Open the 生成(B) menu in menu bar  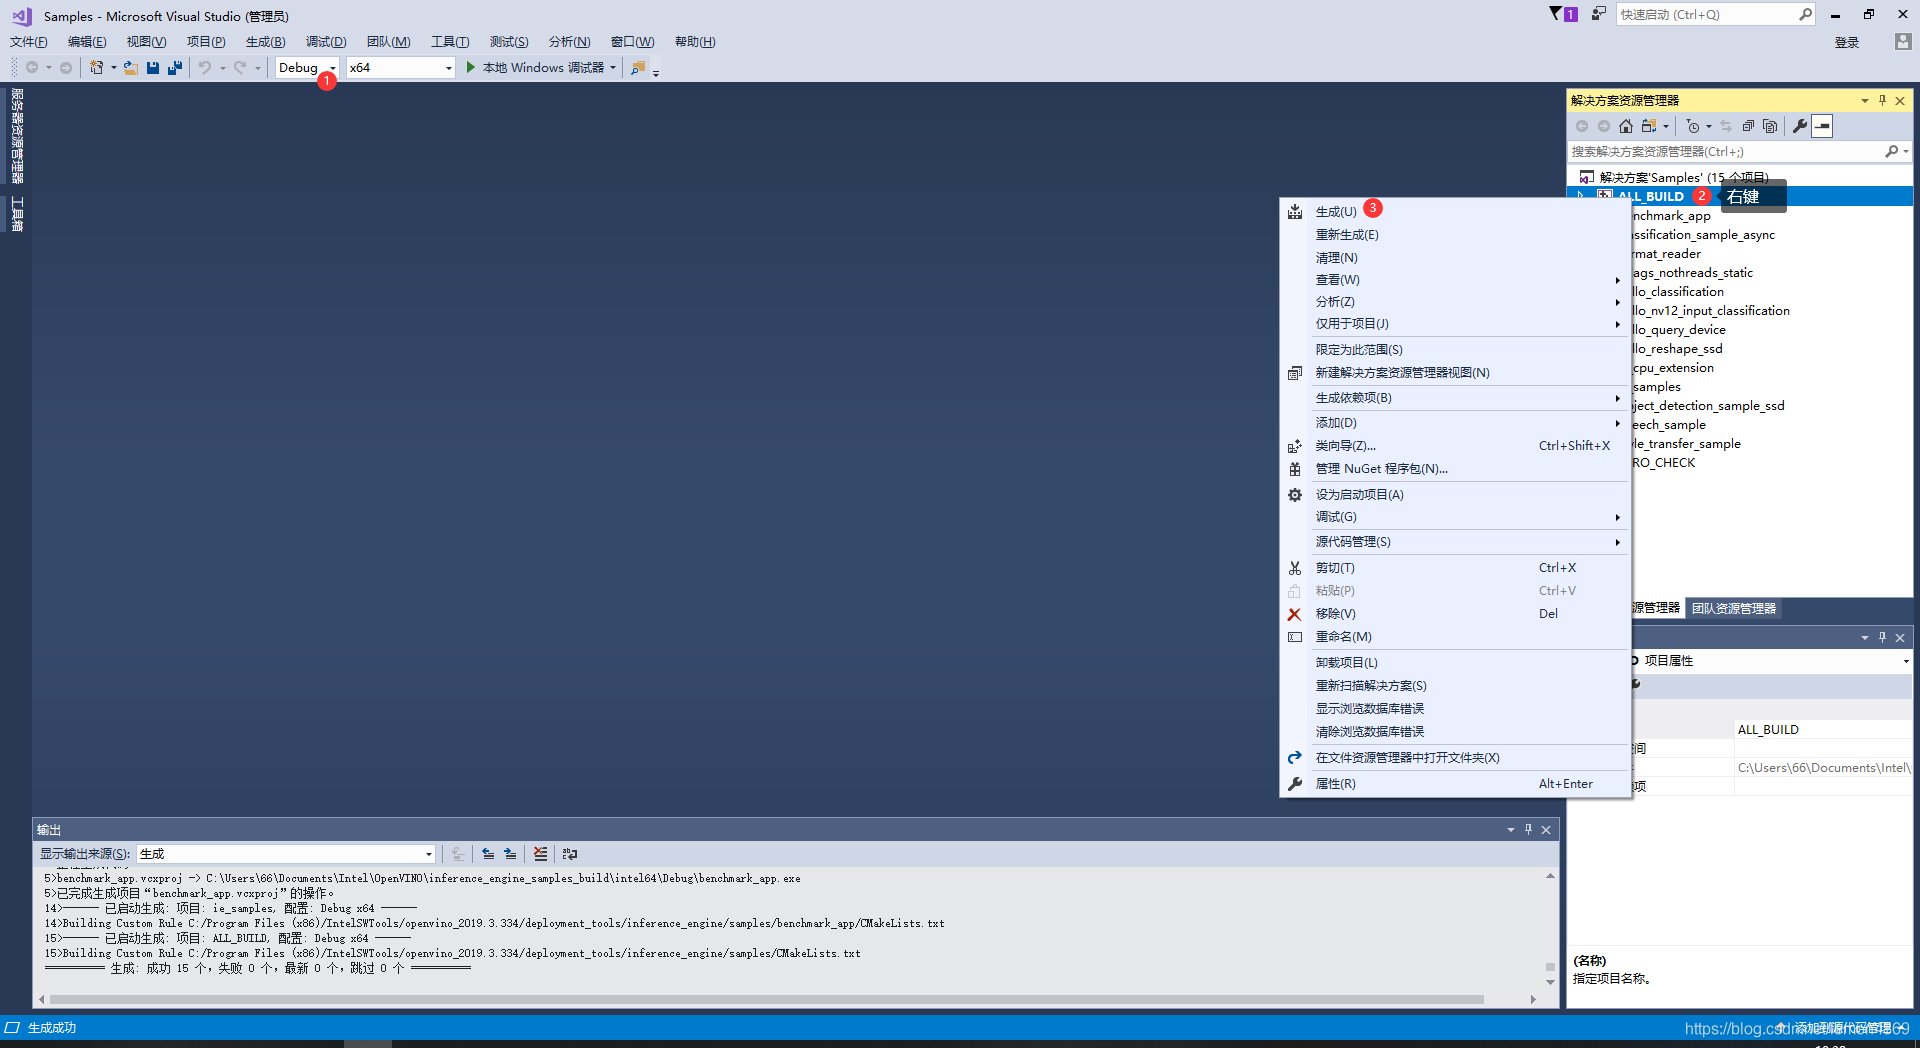(x=265, y=42)
